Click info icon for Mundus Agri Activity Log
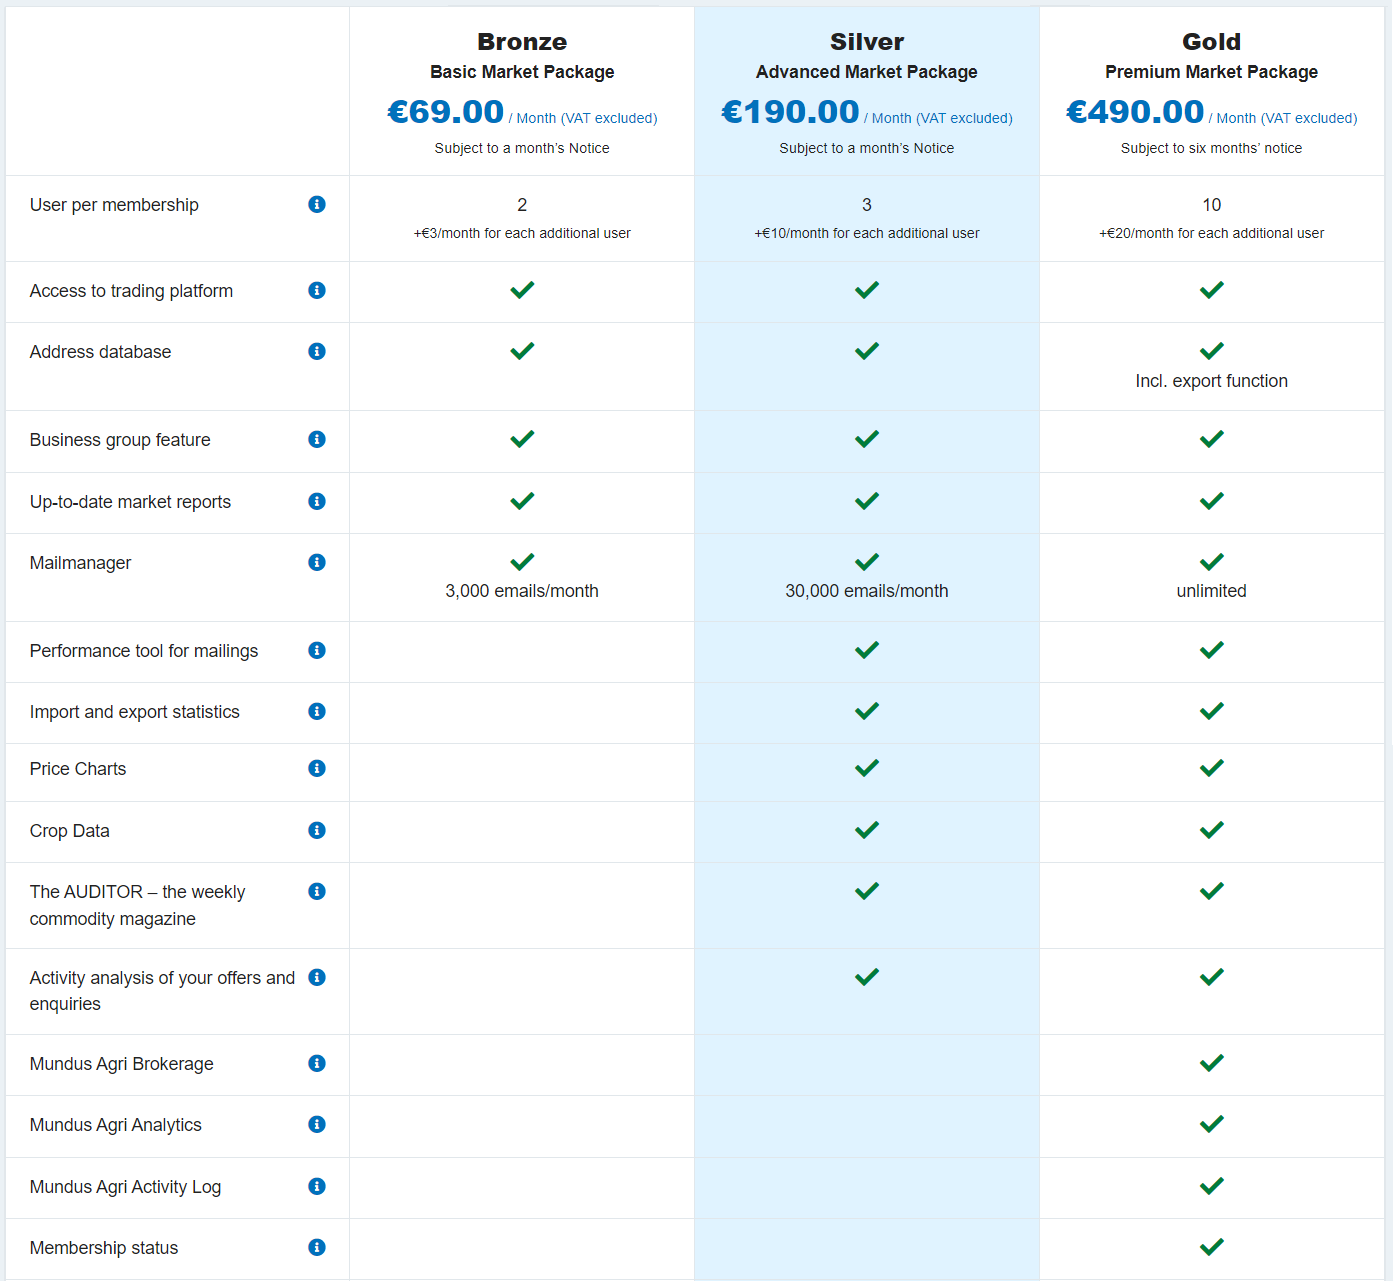This screenshot has height=1281, width=1393. coord(317,1186)
